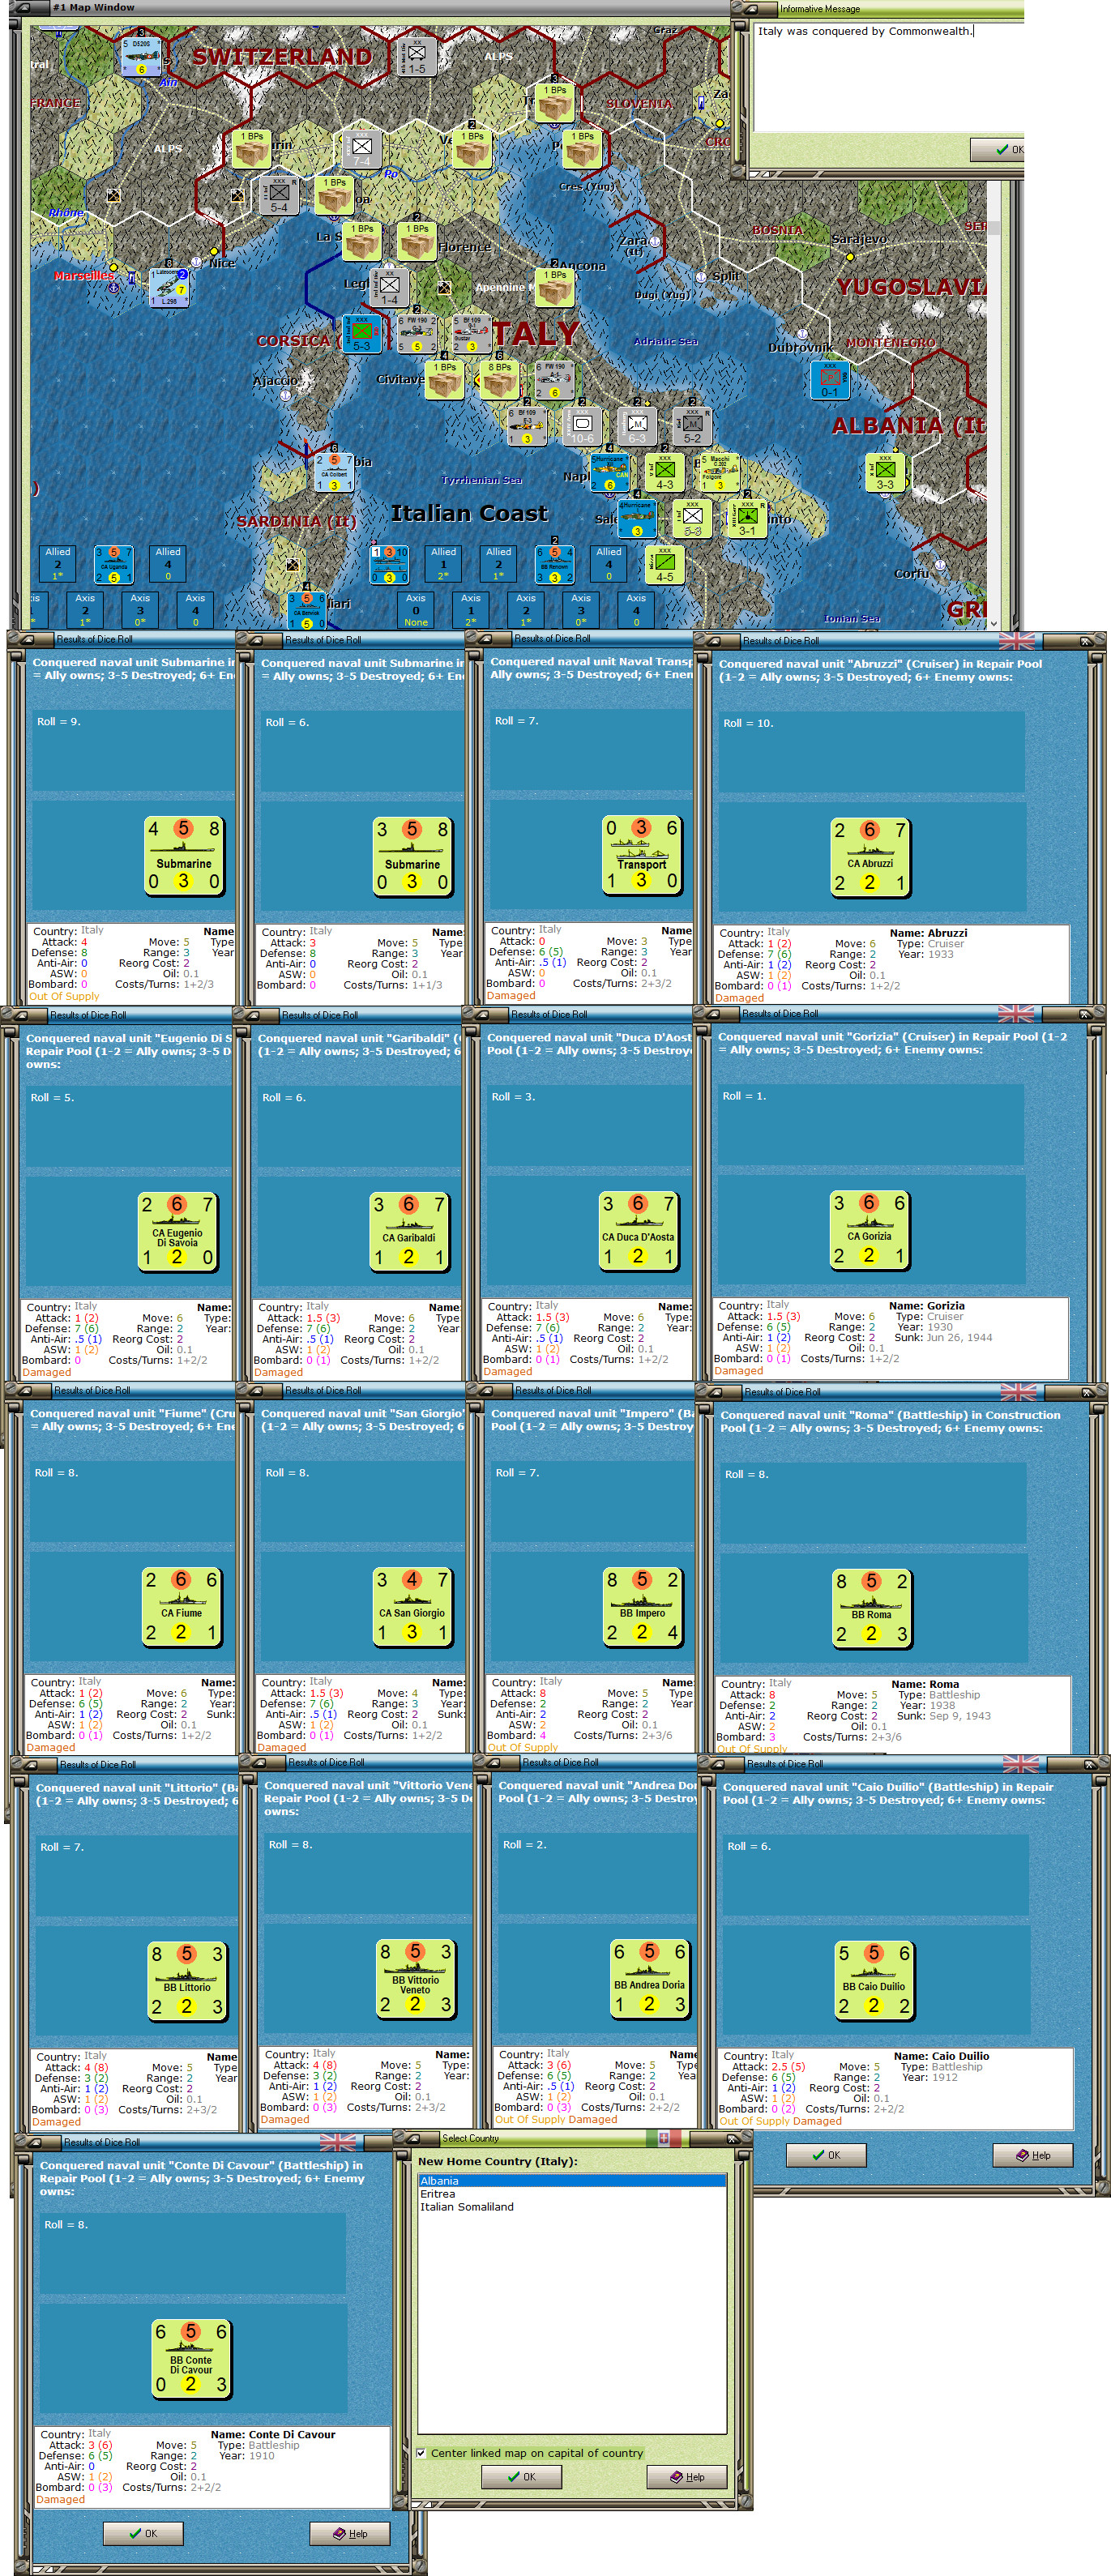Click the Submarine counter with attack 3
The width and height of the screenshot is (1111, 2576).
click(412, 856)
